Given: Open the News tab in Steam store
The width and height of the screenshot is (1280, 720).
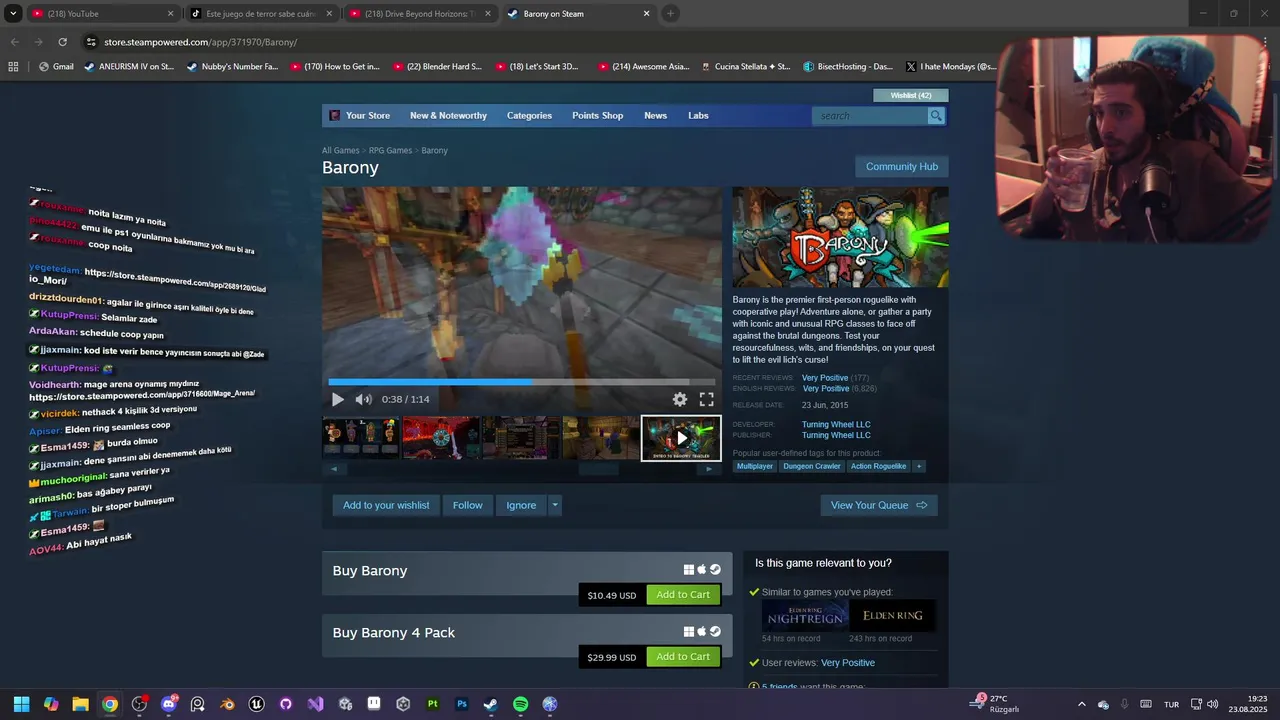Looking at the screenshot, I should 655,116.
